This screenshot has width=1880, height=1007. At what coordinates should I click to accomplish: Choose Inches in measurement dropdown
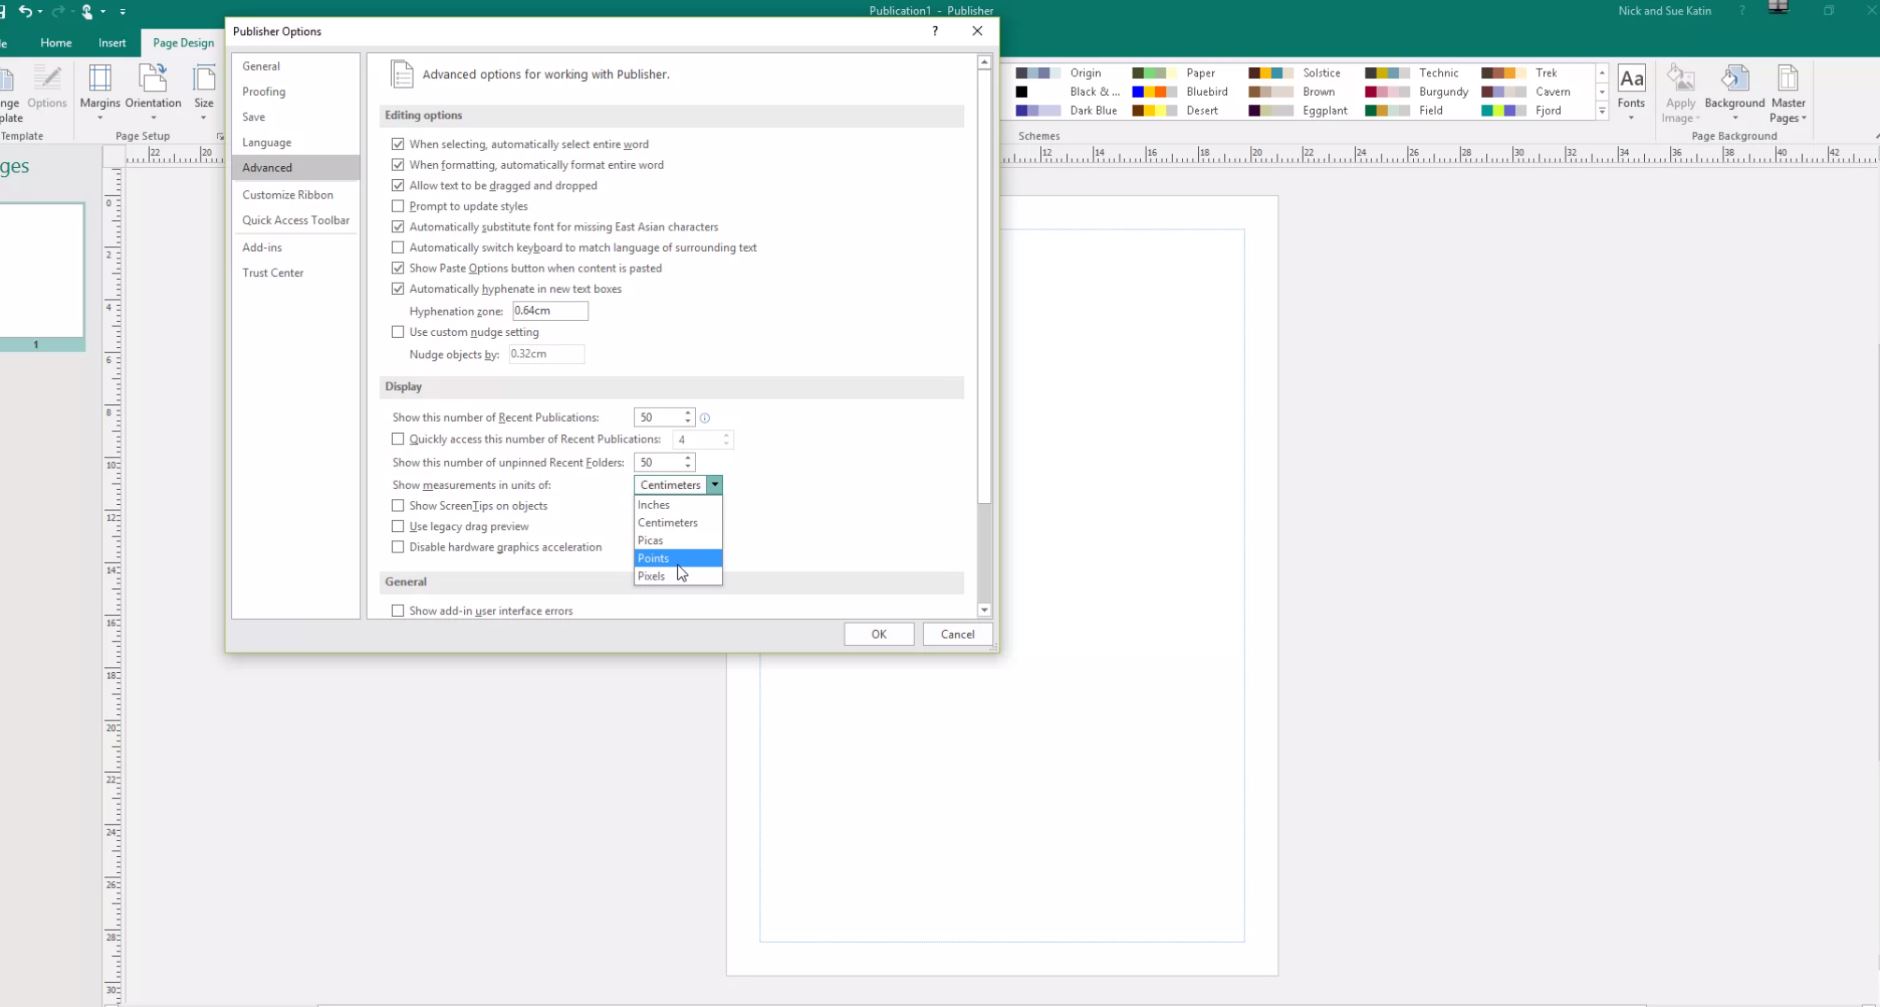pyautogui.click(x=654, y=505)
